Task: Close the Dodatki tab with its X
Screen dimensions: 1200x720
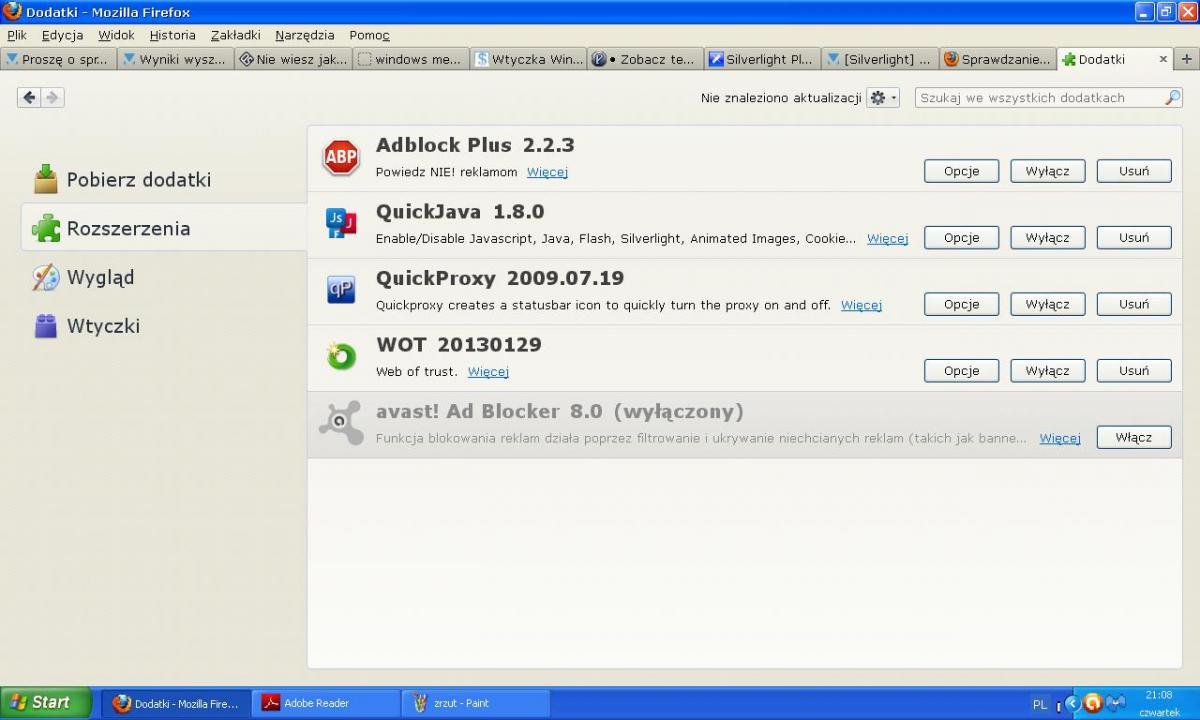Action: tap(1163, 59)
